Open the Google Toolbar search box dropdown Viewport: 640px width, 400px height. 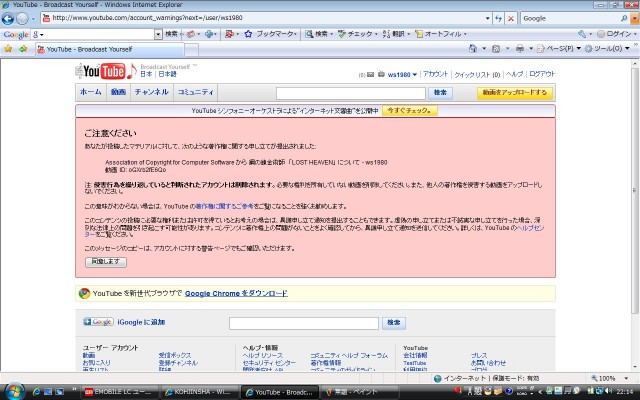[158, 35]
